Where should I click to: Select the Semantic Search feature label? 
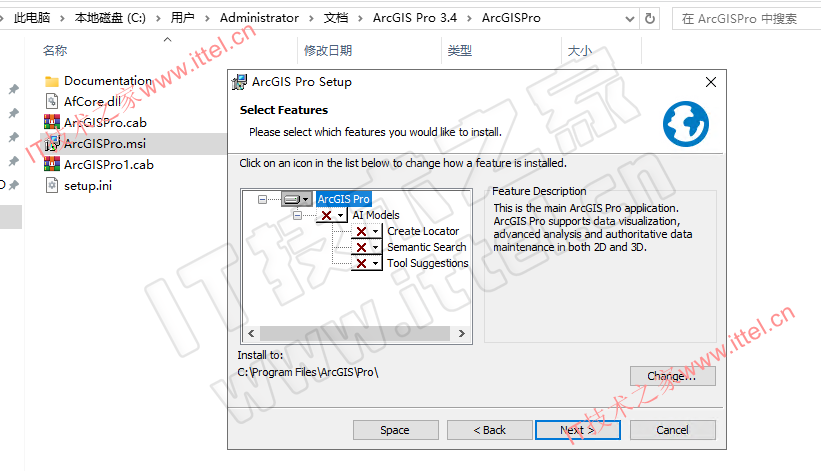[x=426, y=247]
